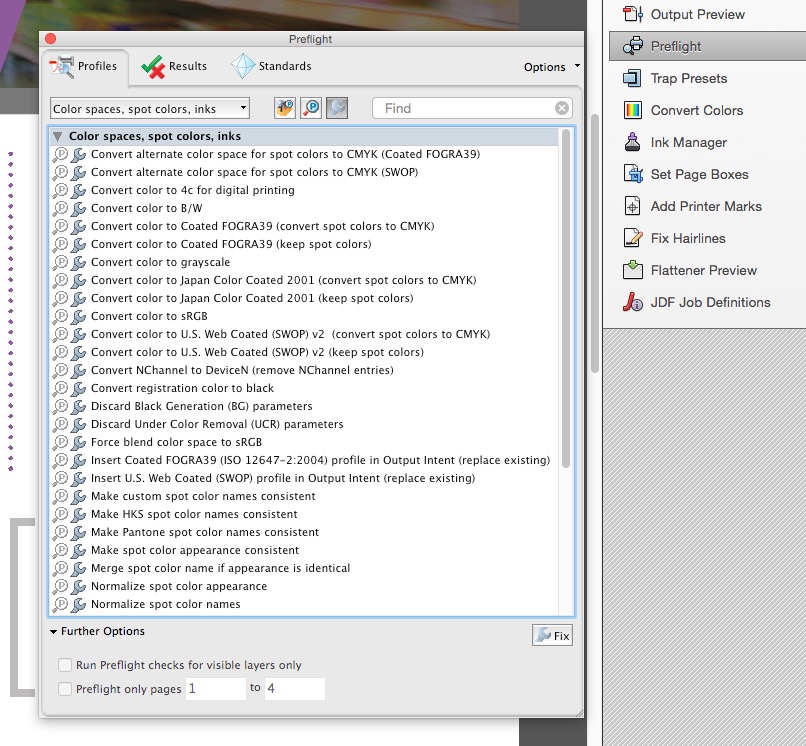806x746 pixels.
Task: Collapse the Further Options section
Action: (x=53, y=631)
